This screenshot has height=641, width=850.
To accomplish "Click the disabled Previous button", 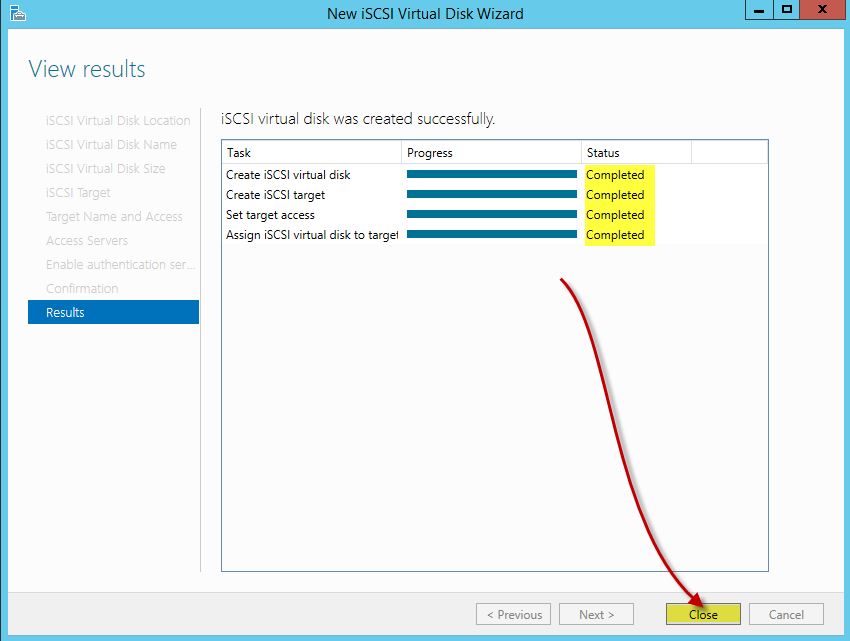I will (x=513, y=614).
